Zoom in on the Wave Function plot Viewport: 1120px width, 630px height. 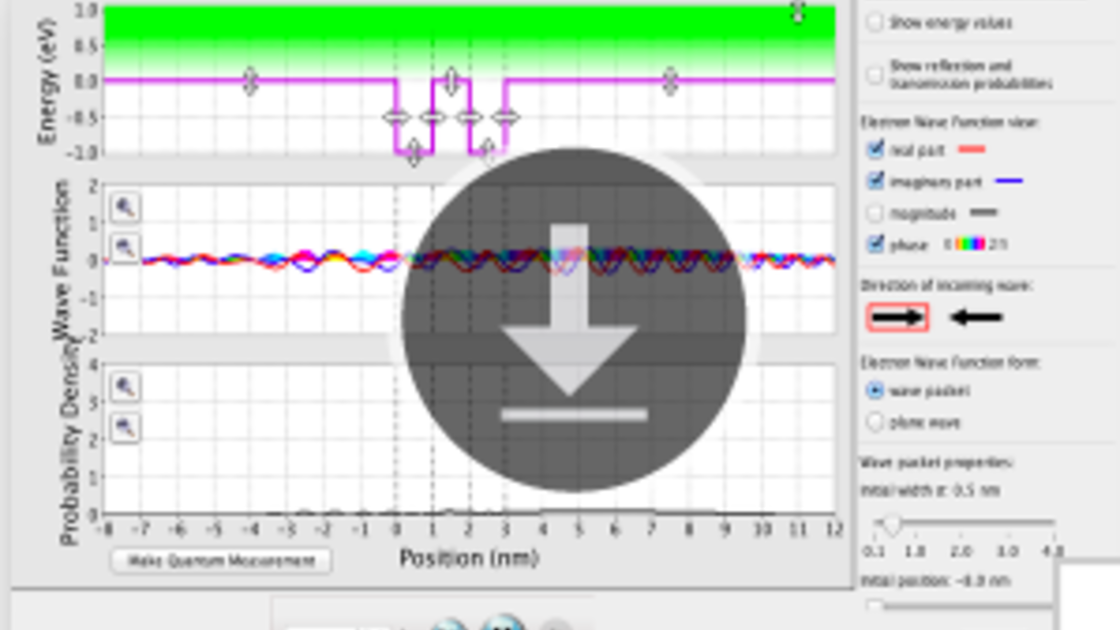tap(125, 208)
